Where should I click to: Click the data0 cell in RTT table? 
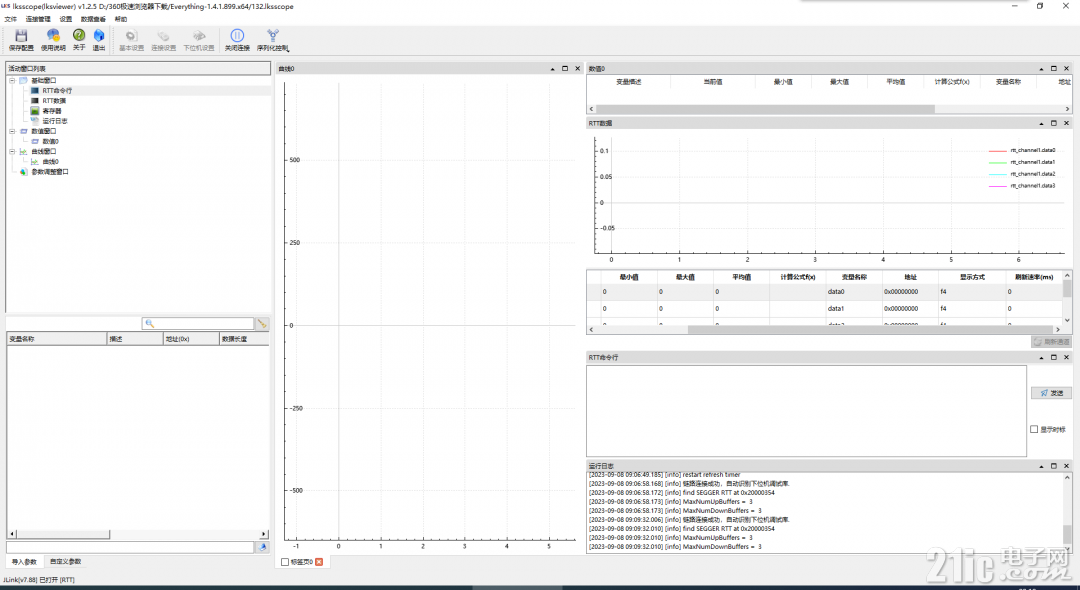point(854,292)
